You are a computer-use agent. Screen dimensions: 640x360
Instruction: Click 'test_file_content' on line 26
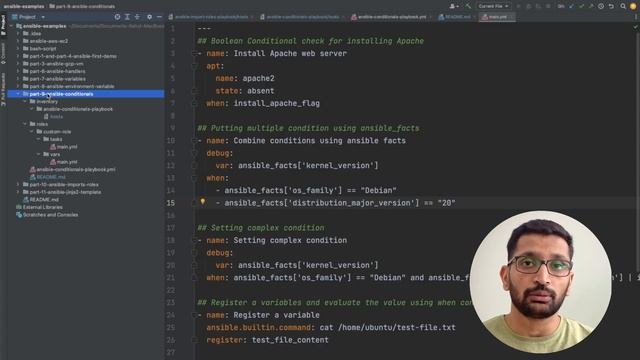click(290, 340)
